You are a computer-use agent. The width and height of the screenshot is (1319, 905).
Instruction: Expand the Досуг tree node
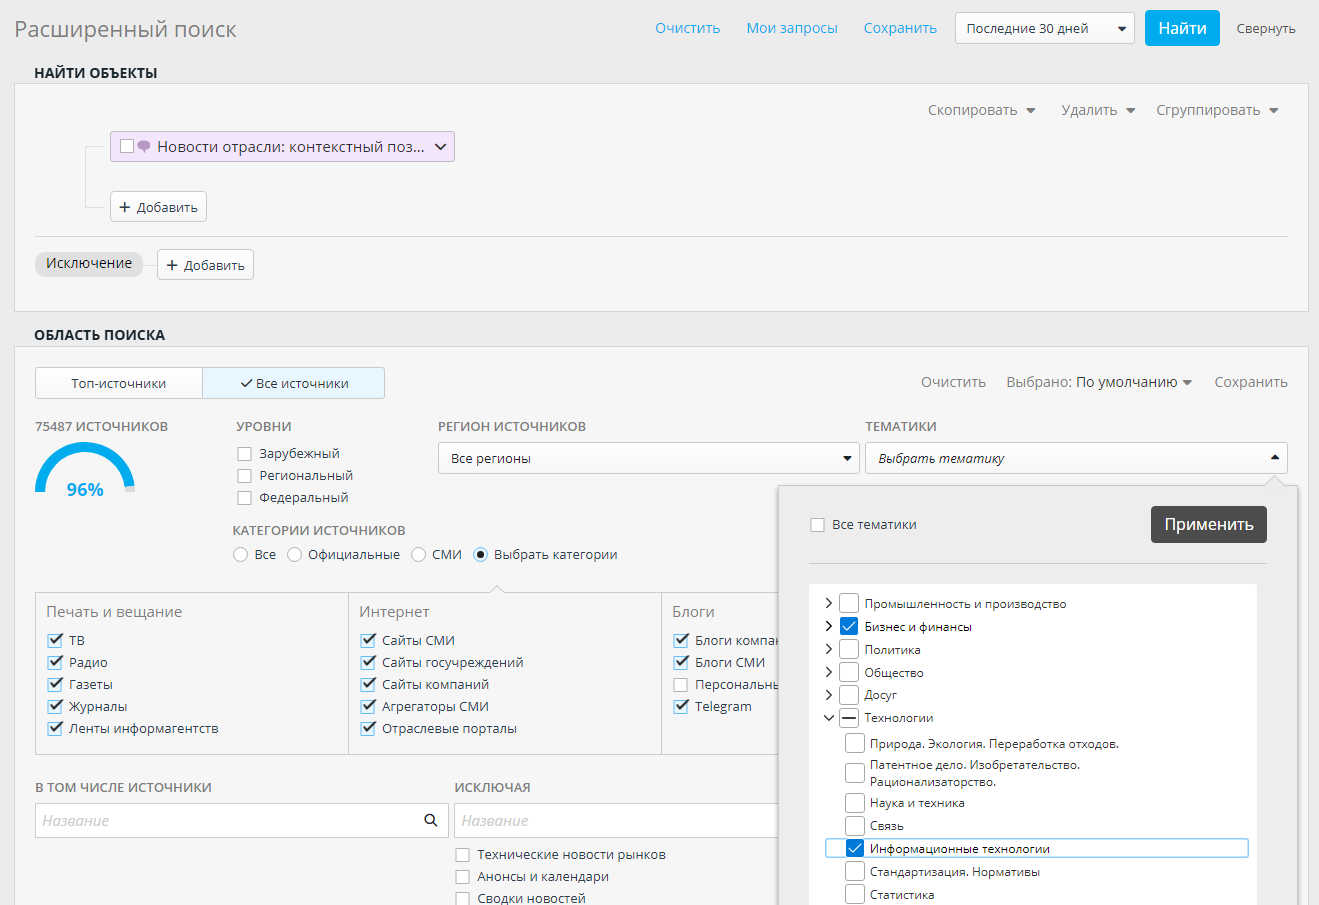(828, 694)
